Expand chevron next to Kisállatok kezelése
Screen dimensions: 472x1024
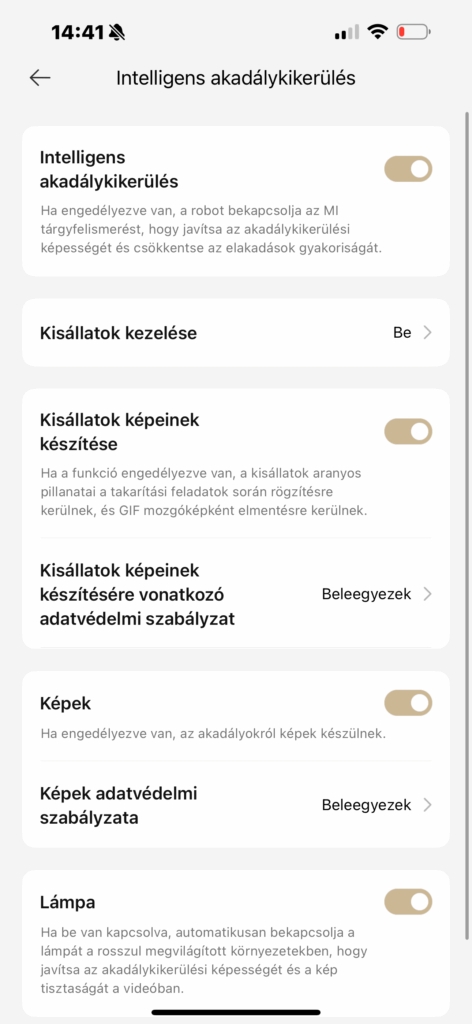[x=428, y=333]
